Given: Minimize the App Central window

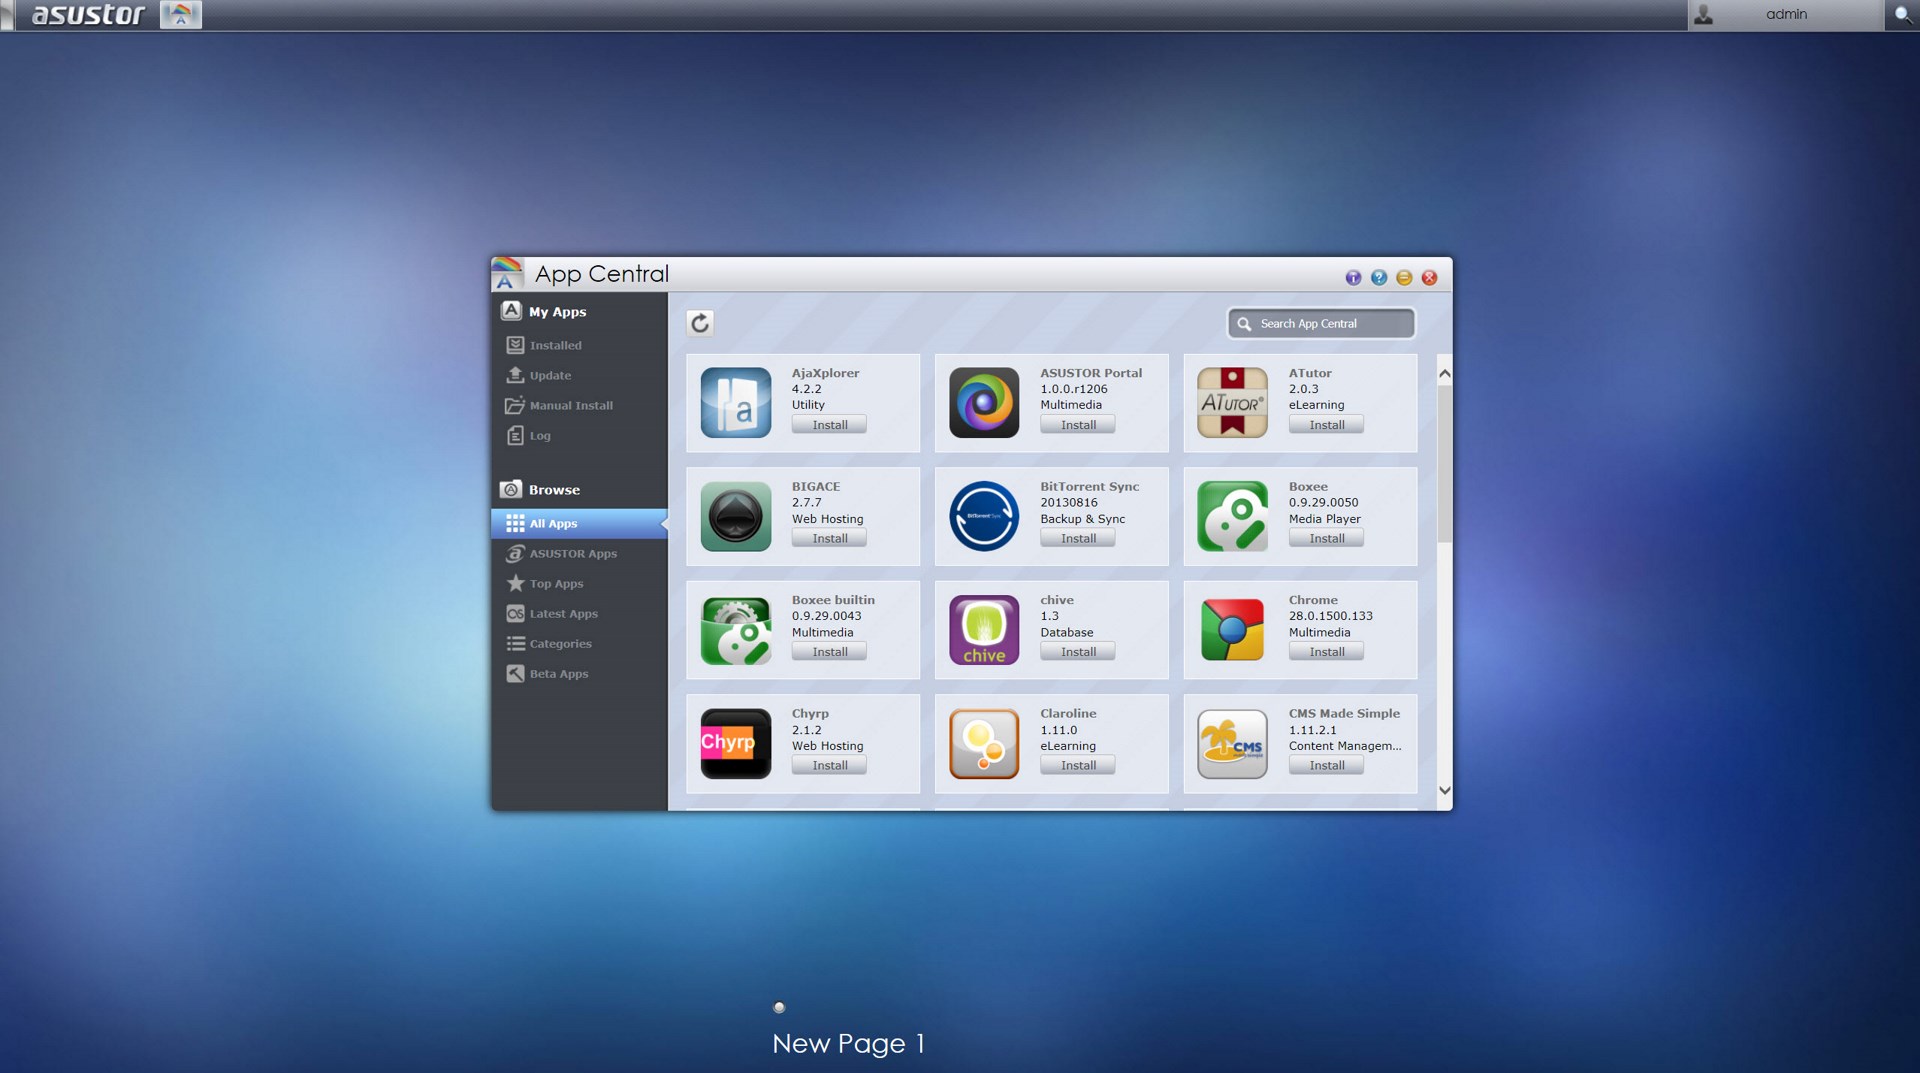Looking at the screenshot, I should click(x=1404, y=278).
